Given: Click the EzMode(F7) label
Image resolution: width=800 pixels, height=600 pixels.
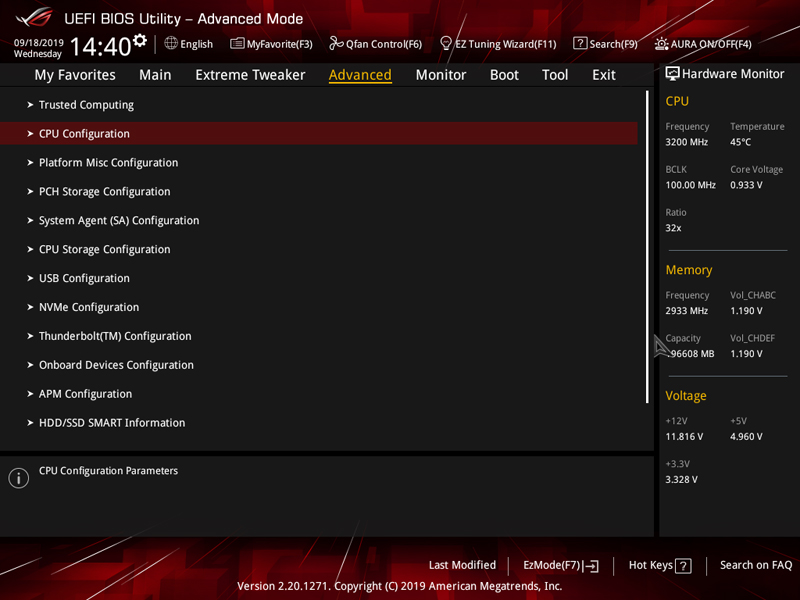Looking at the screenshot, I should tap(552, 565).
